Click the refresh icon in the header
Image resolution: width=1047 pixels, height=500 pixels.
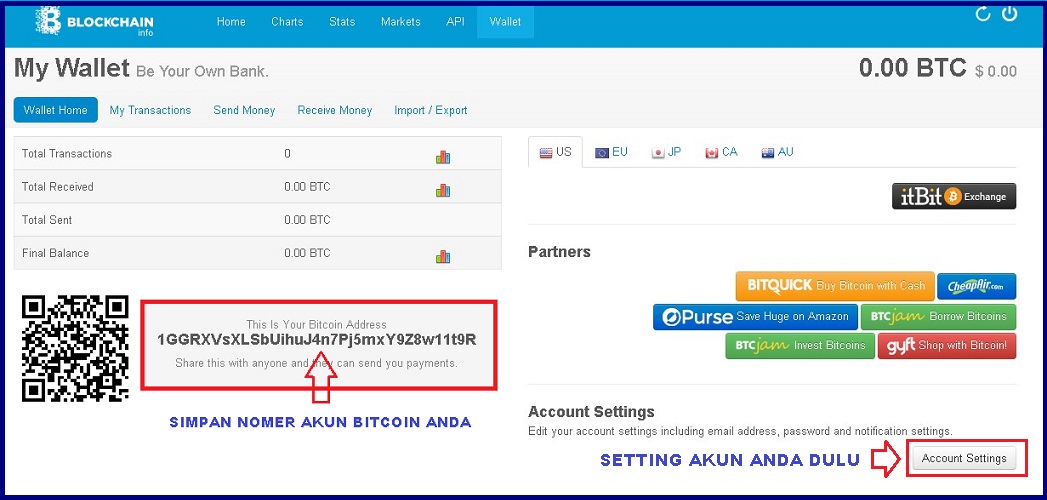pos(982,14)
